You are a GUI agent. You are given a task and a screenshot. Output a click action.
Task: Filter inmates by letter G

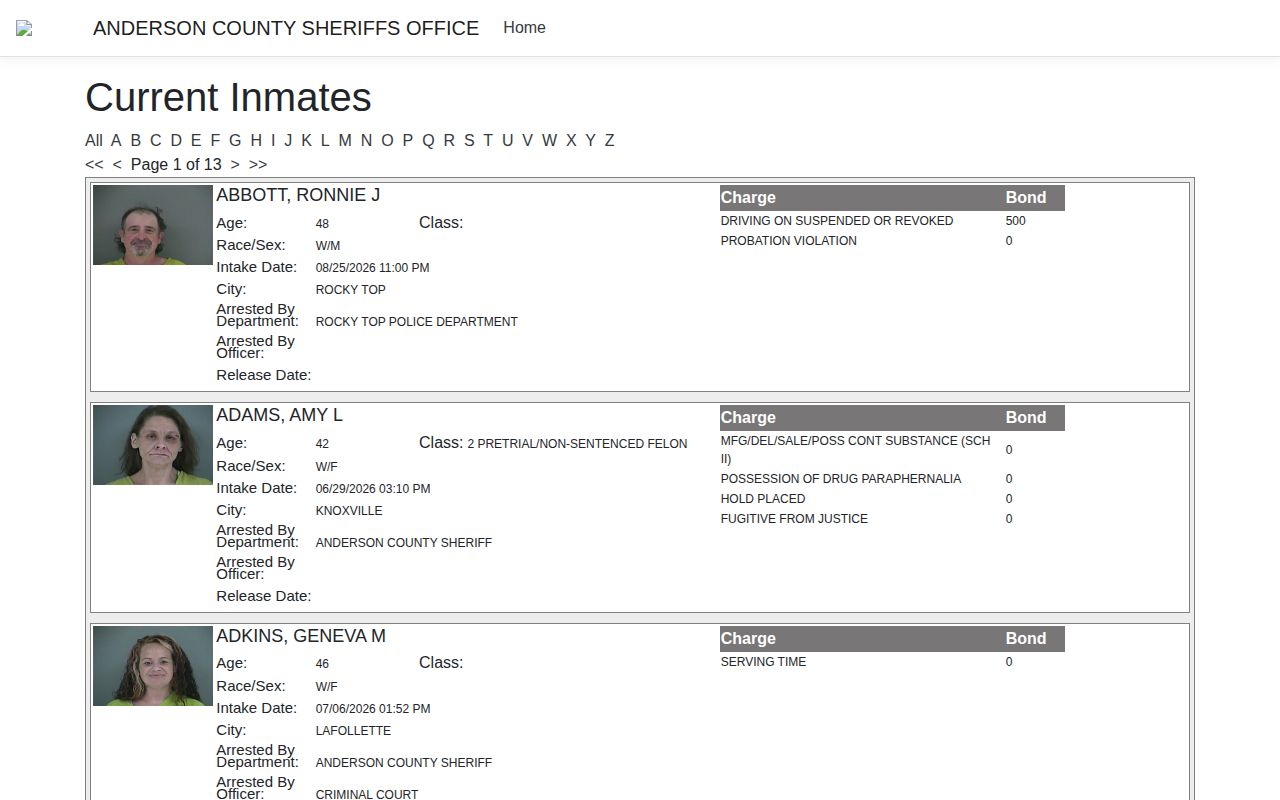tap(235, 140)
